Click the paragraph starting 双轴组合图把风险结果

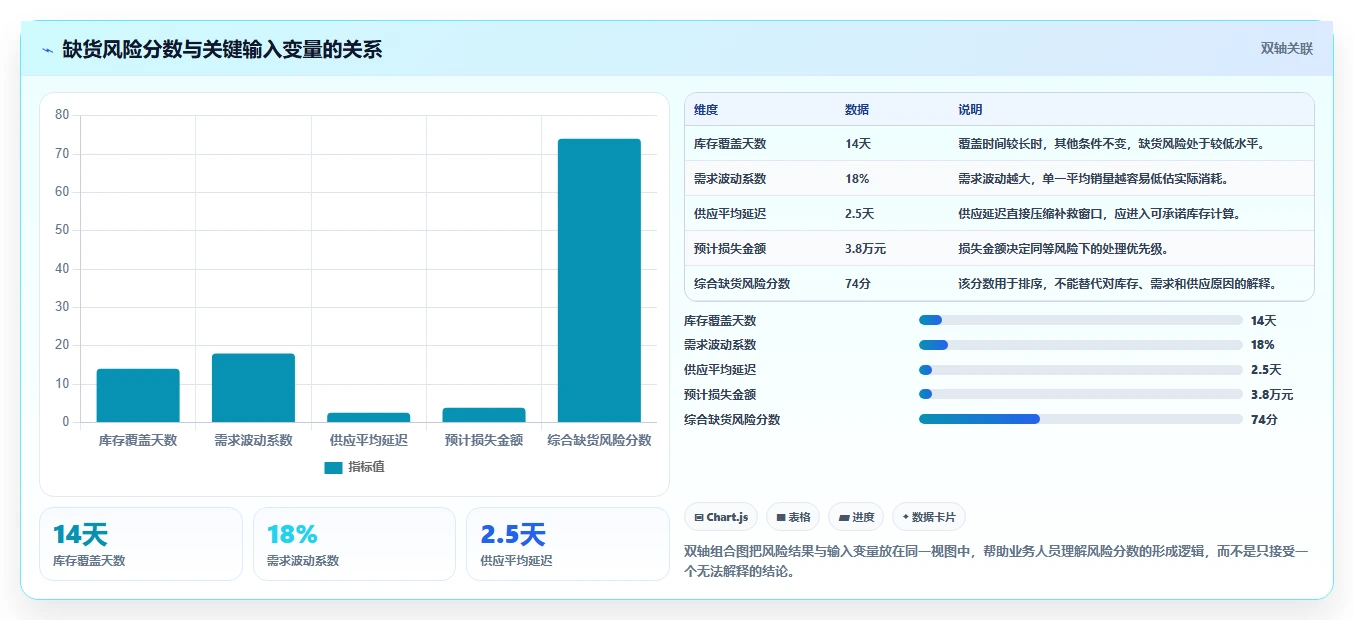click(996, 562)
